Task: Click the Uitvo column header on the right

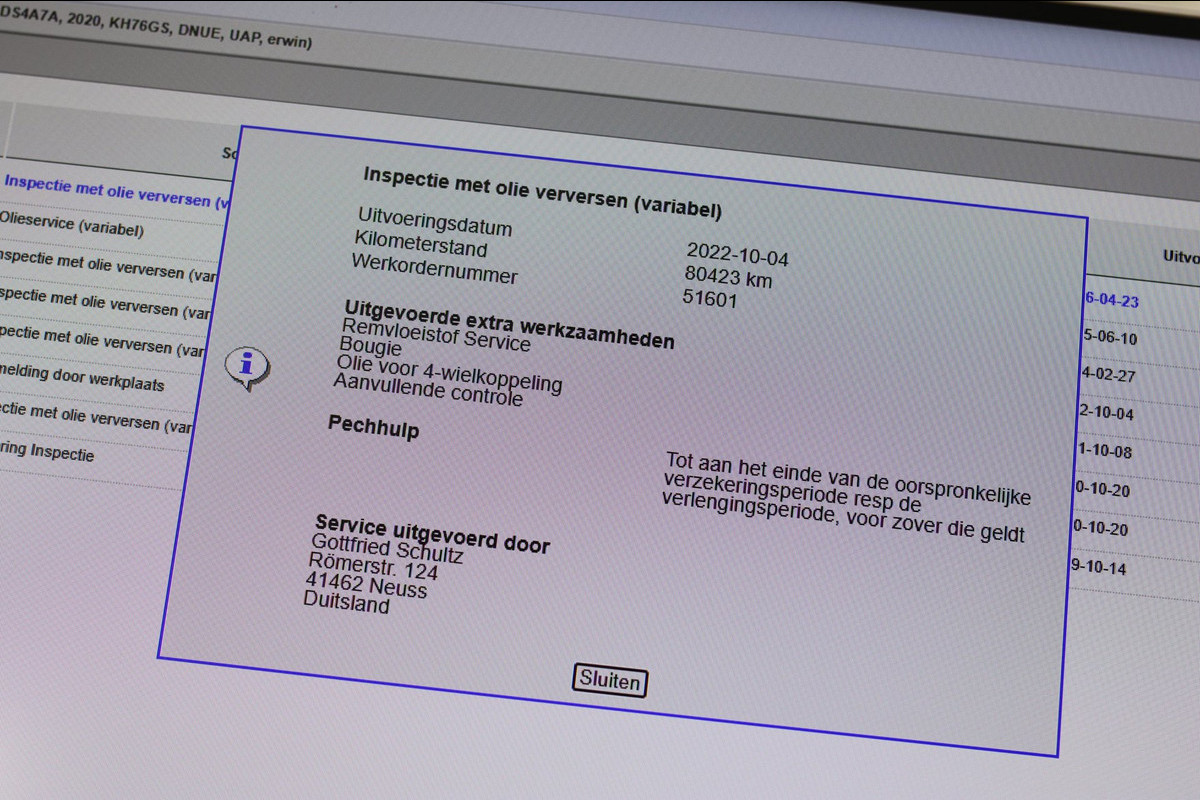Action: click(1180, 257)
